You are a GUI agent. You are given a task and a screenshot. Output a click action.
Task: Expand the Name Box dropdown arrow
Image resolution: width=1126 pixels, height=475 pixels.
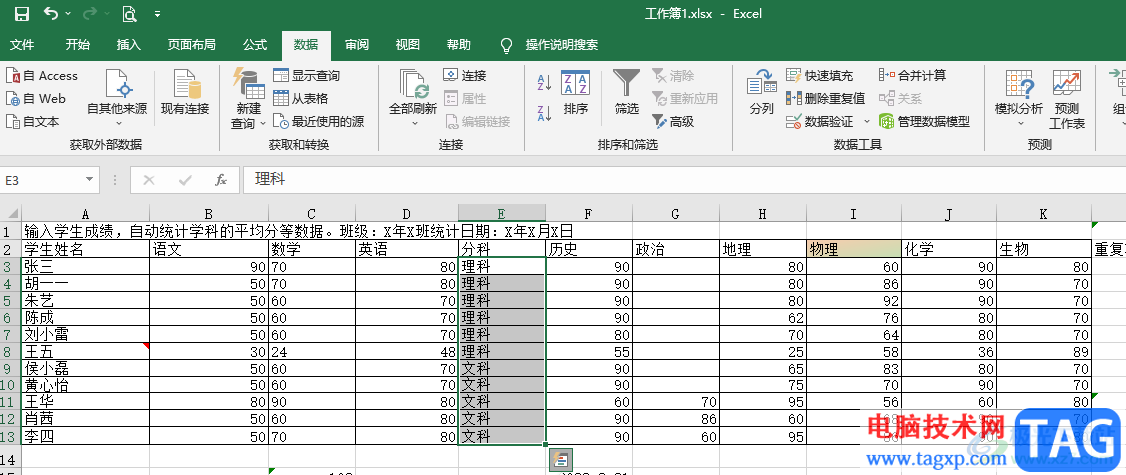point(89,180)
